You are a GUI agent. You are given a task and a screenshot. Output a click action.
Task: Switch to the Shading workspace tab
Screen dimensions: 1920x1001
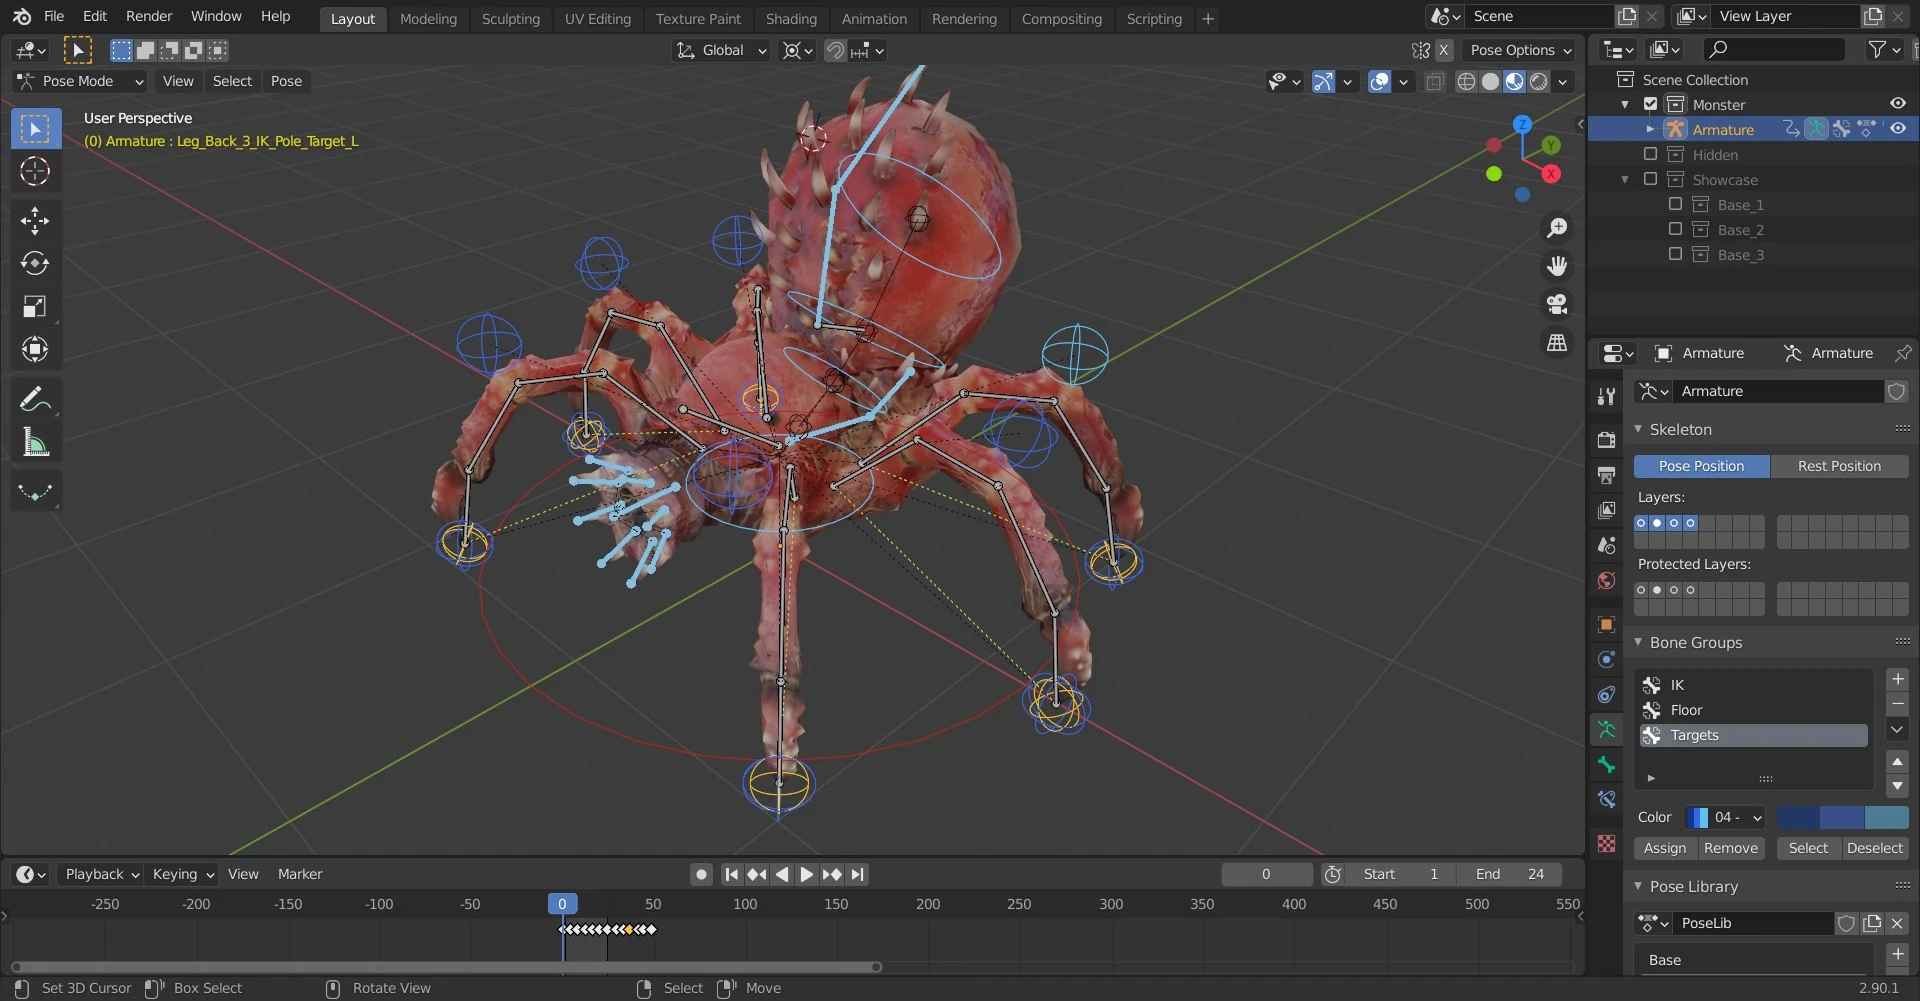coord(791,18)
